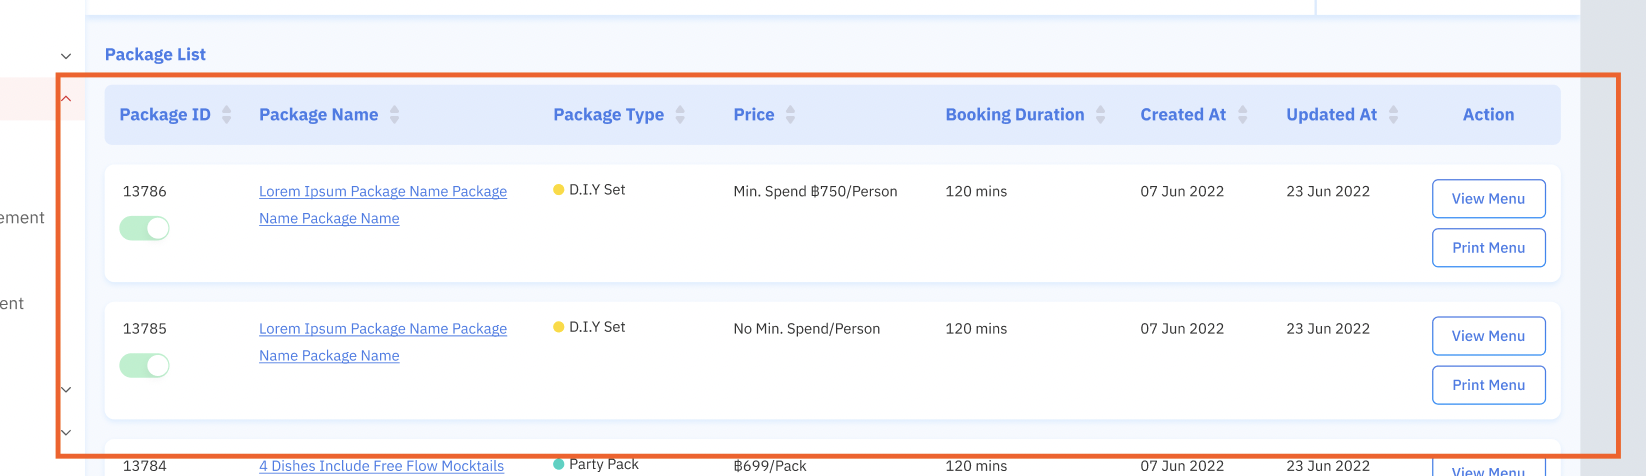Sort by Package ID column arrows

(x=227, y=115)
